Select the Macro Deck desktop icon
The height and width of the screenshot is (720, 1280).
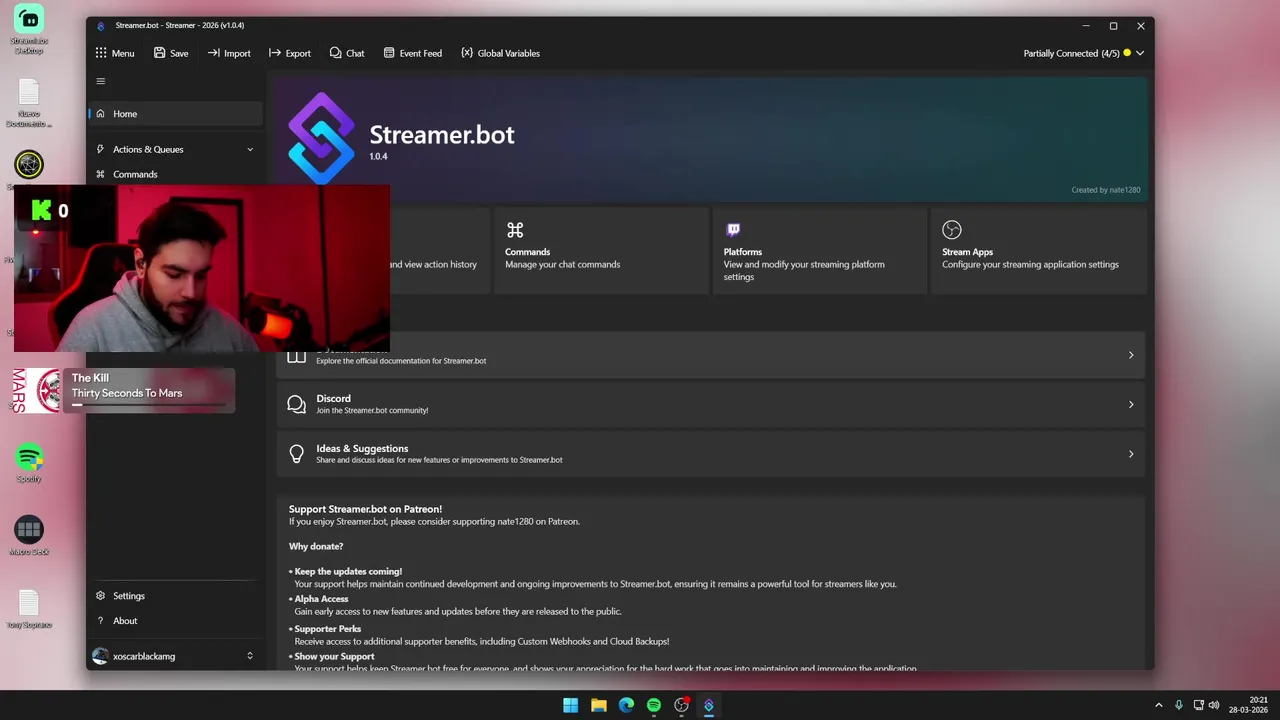29,537
